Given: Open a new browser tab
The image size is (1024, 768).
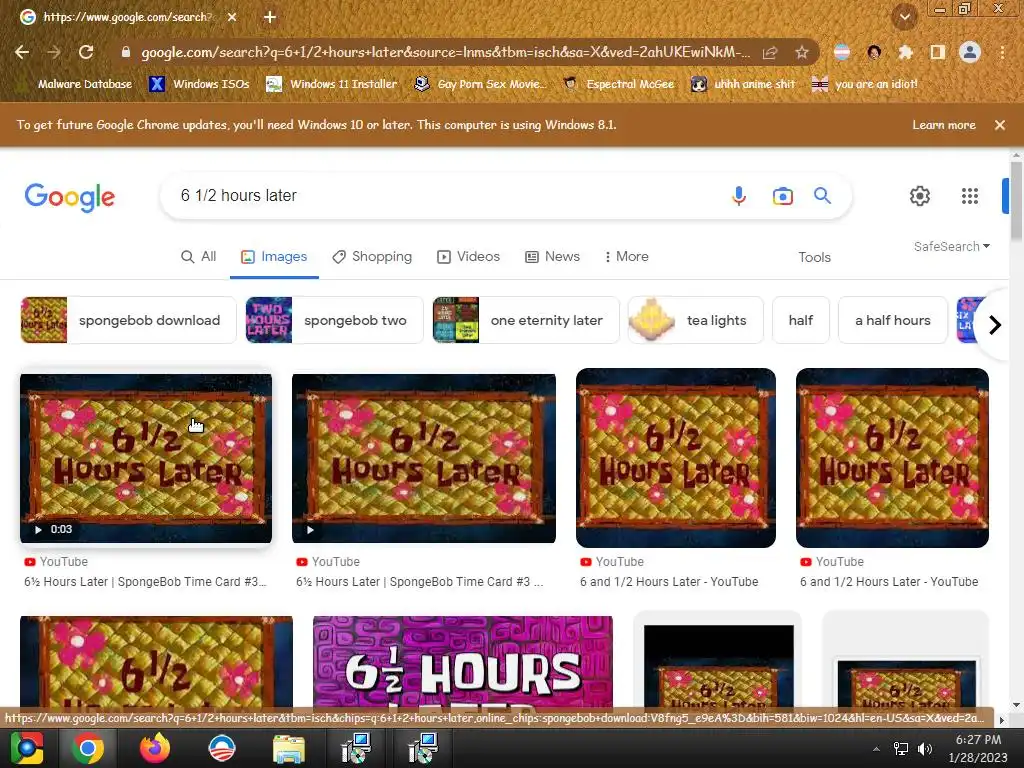Looking at the screenshot, I should click(x=270, y=17).
